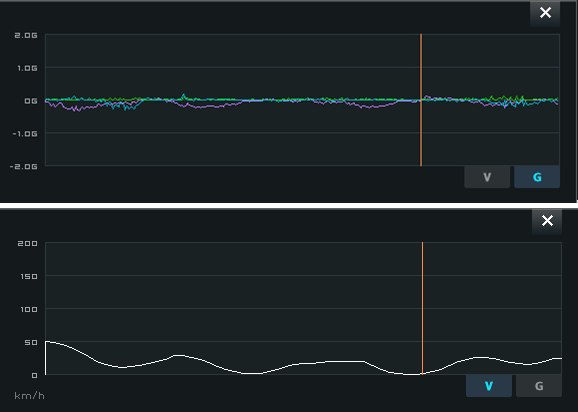Close the velocity graph panel
Viewport: 578px width, 412px height.
547,221
